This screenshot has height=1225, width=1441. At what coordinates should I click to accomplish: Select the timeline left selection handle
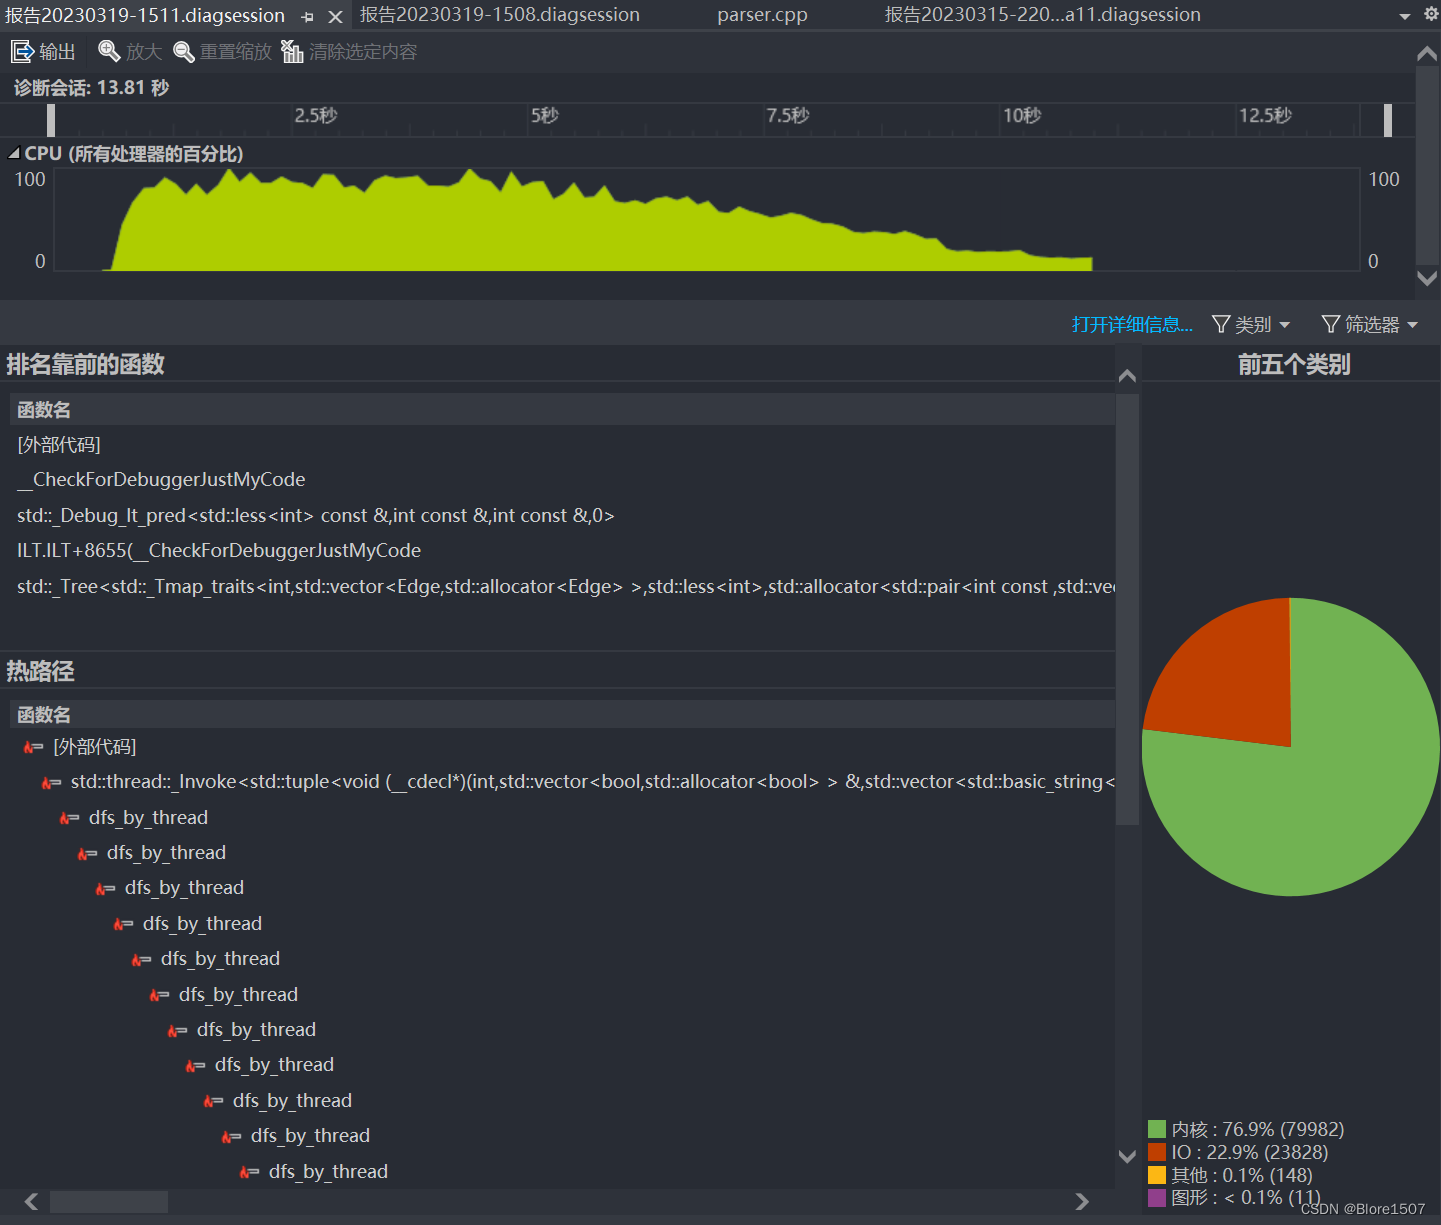point(51,120)
